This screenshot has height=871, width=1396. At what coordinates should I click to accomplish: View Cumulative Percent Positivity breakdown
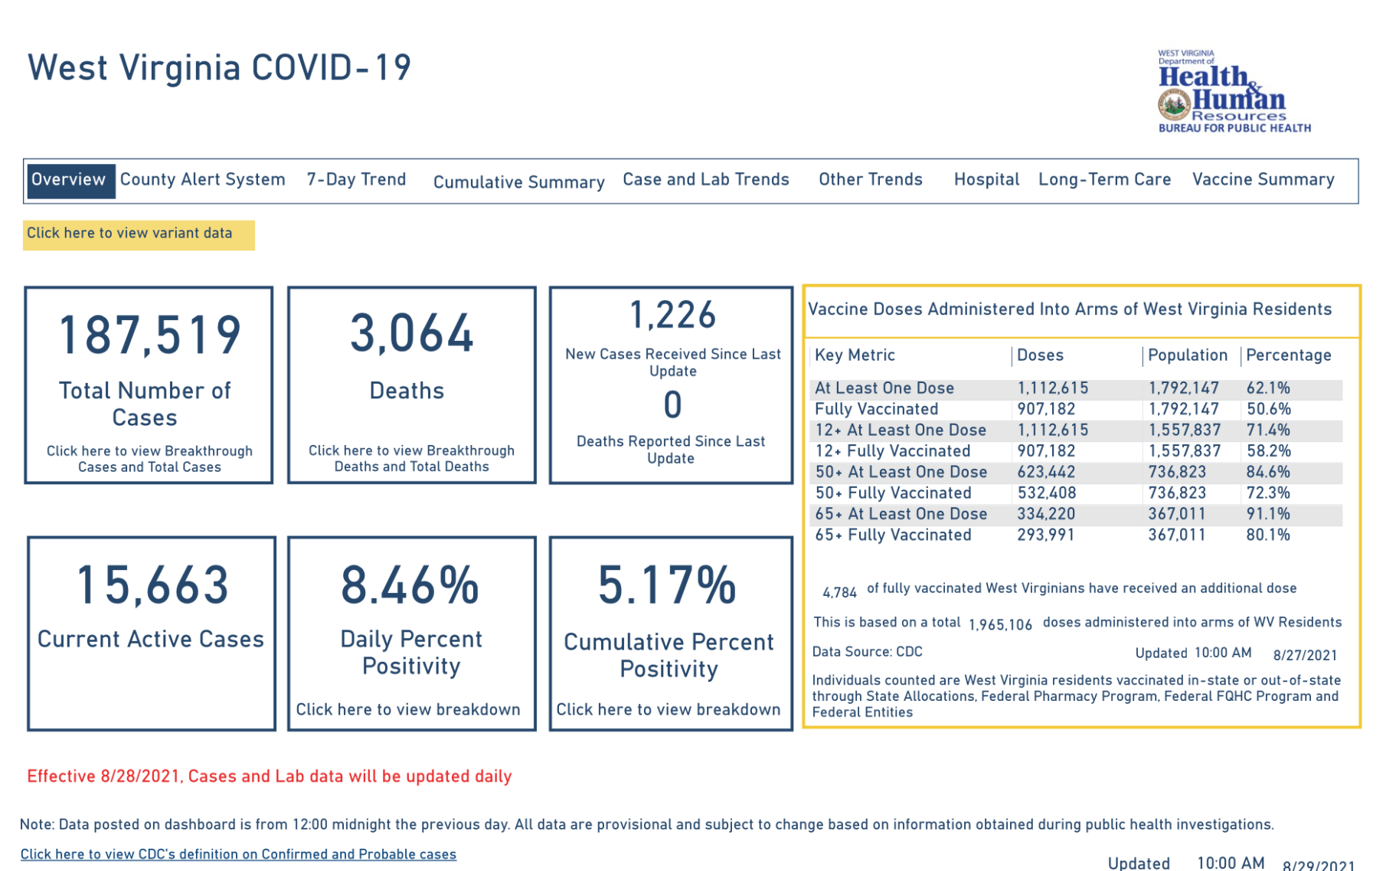point(669,710)
